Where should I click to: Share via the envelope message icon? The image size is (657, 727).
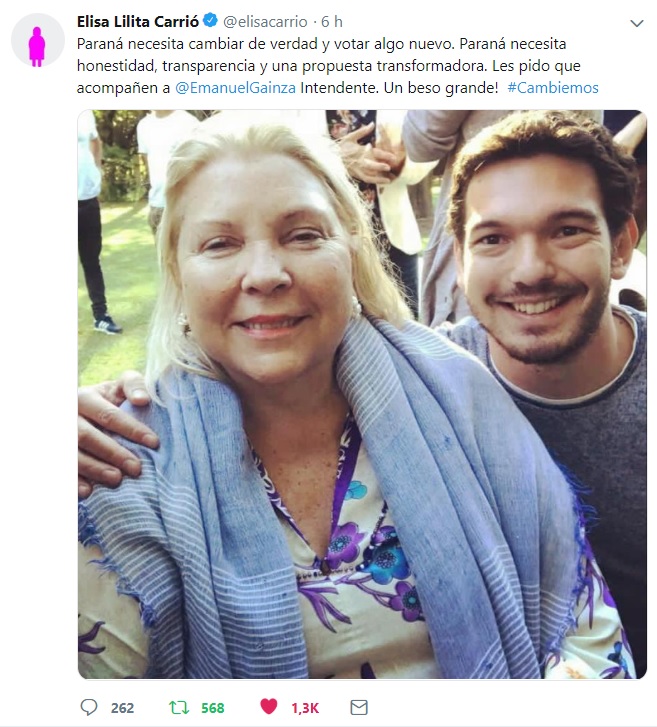(x=359, y=708)
